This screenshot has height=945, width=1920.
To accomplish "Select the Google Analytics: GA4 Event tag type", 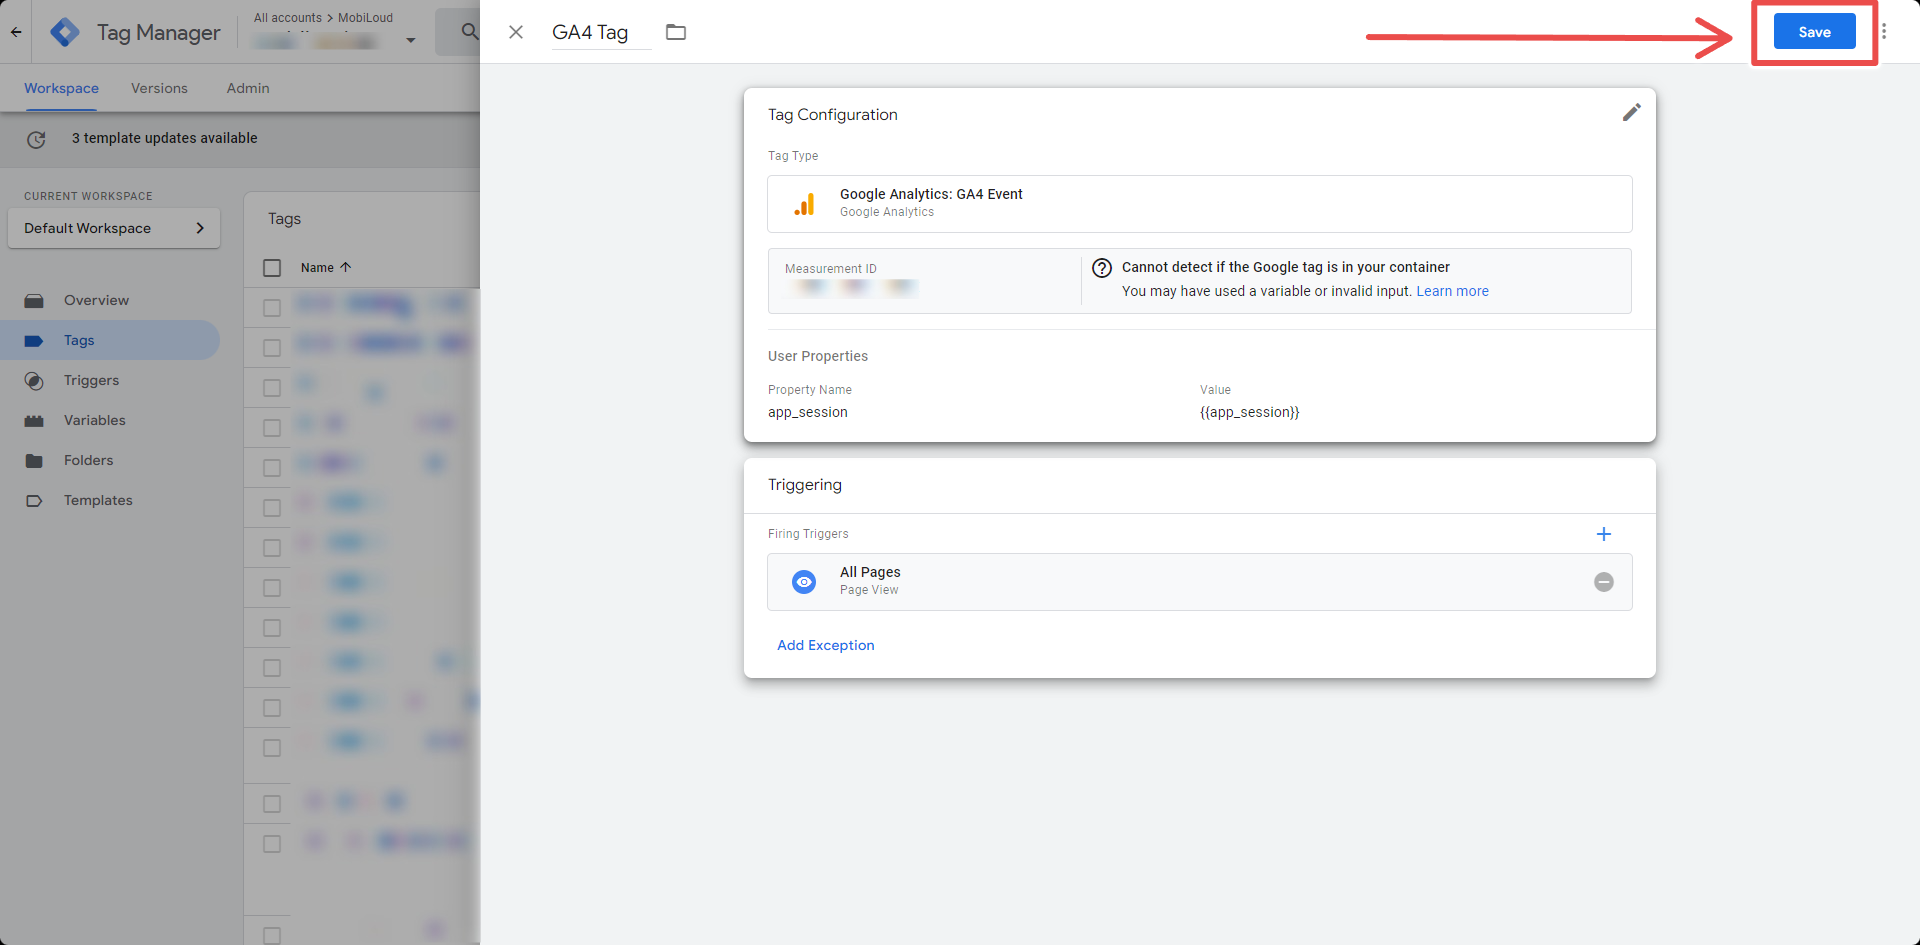I will (x=1200, y=204).
